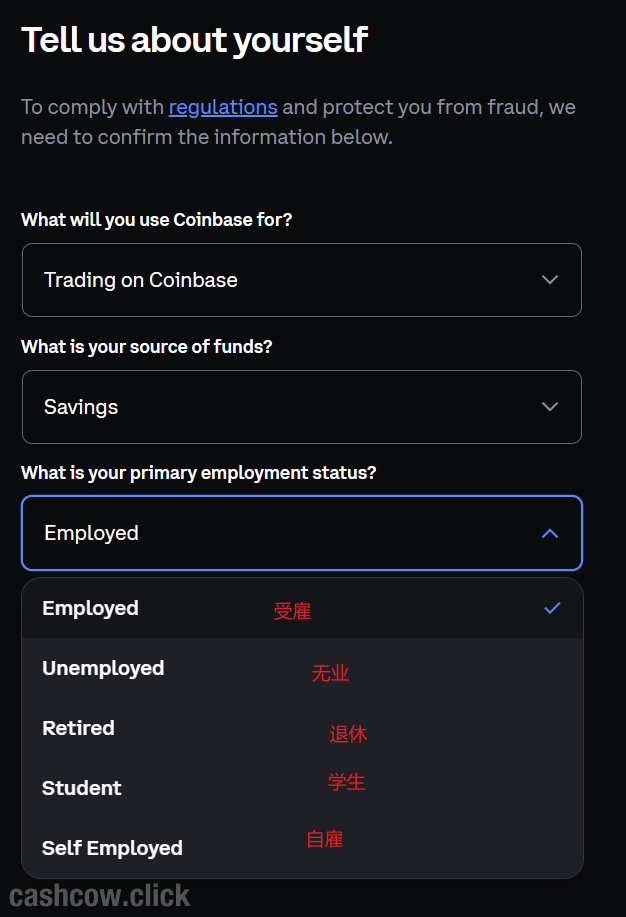Select the Employed option in the list

click(x=91, y=608)
